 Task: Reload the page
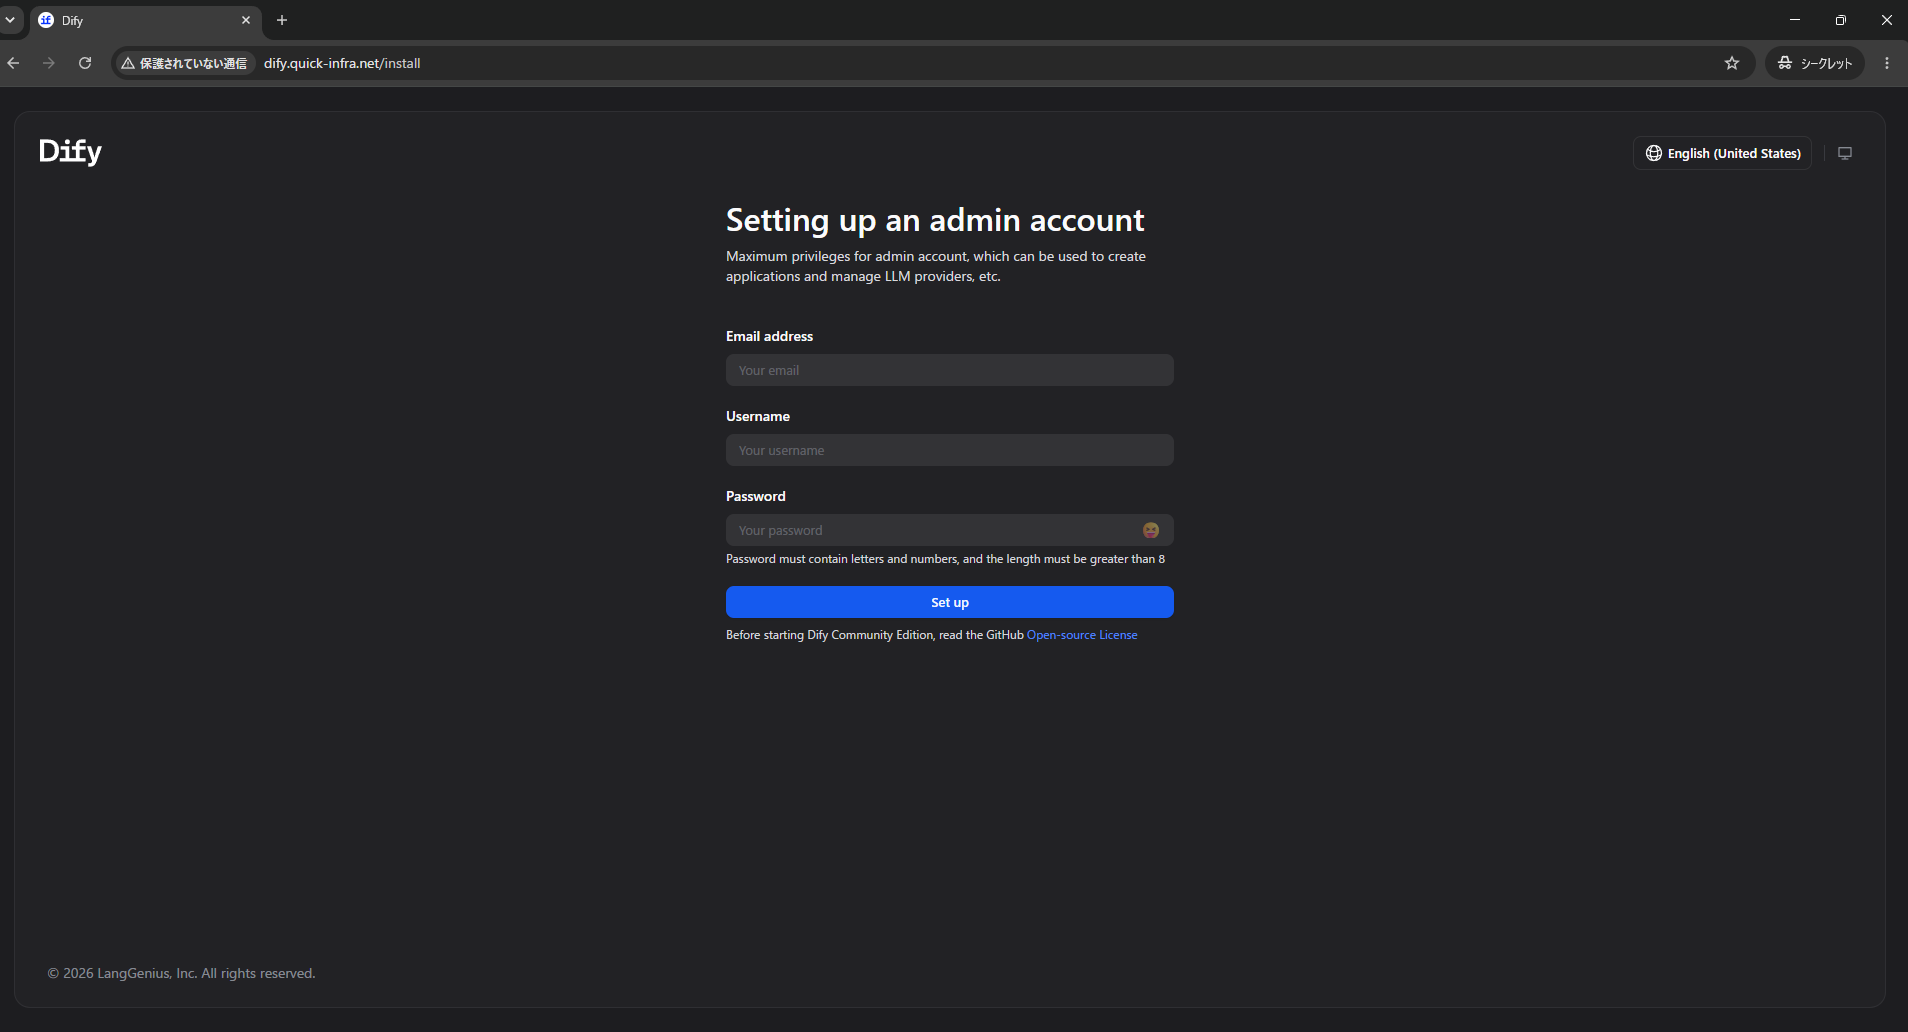tap(85, 63)
